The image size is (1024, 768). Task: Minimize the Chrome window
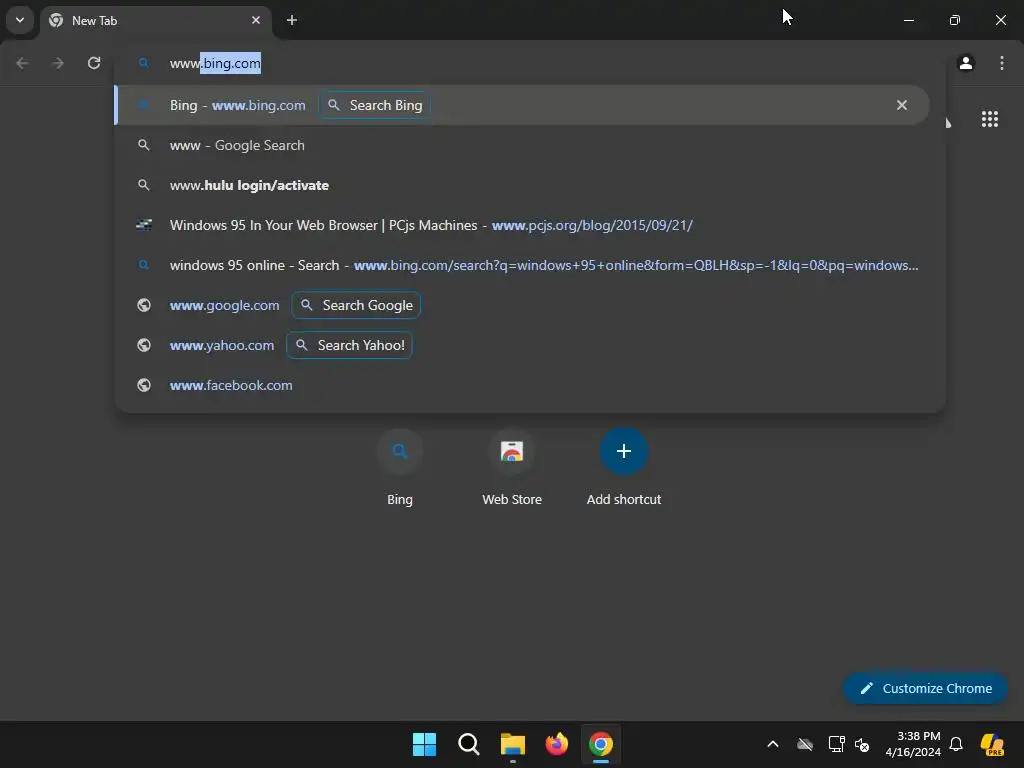coord(908,20)
